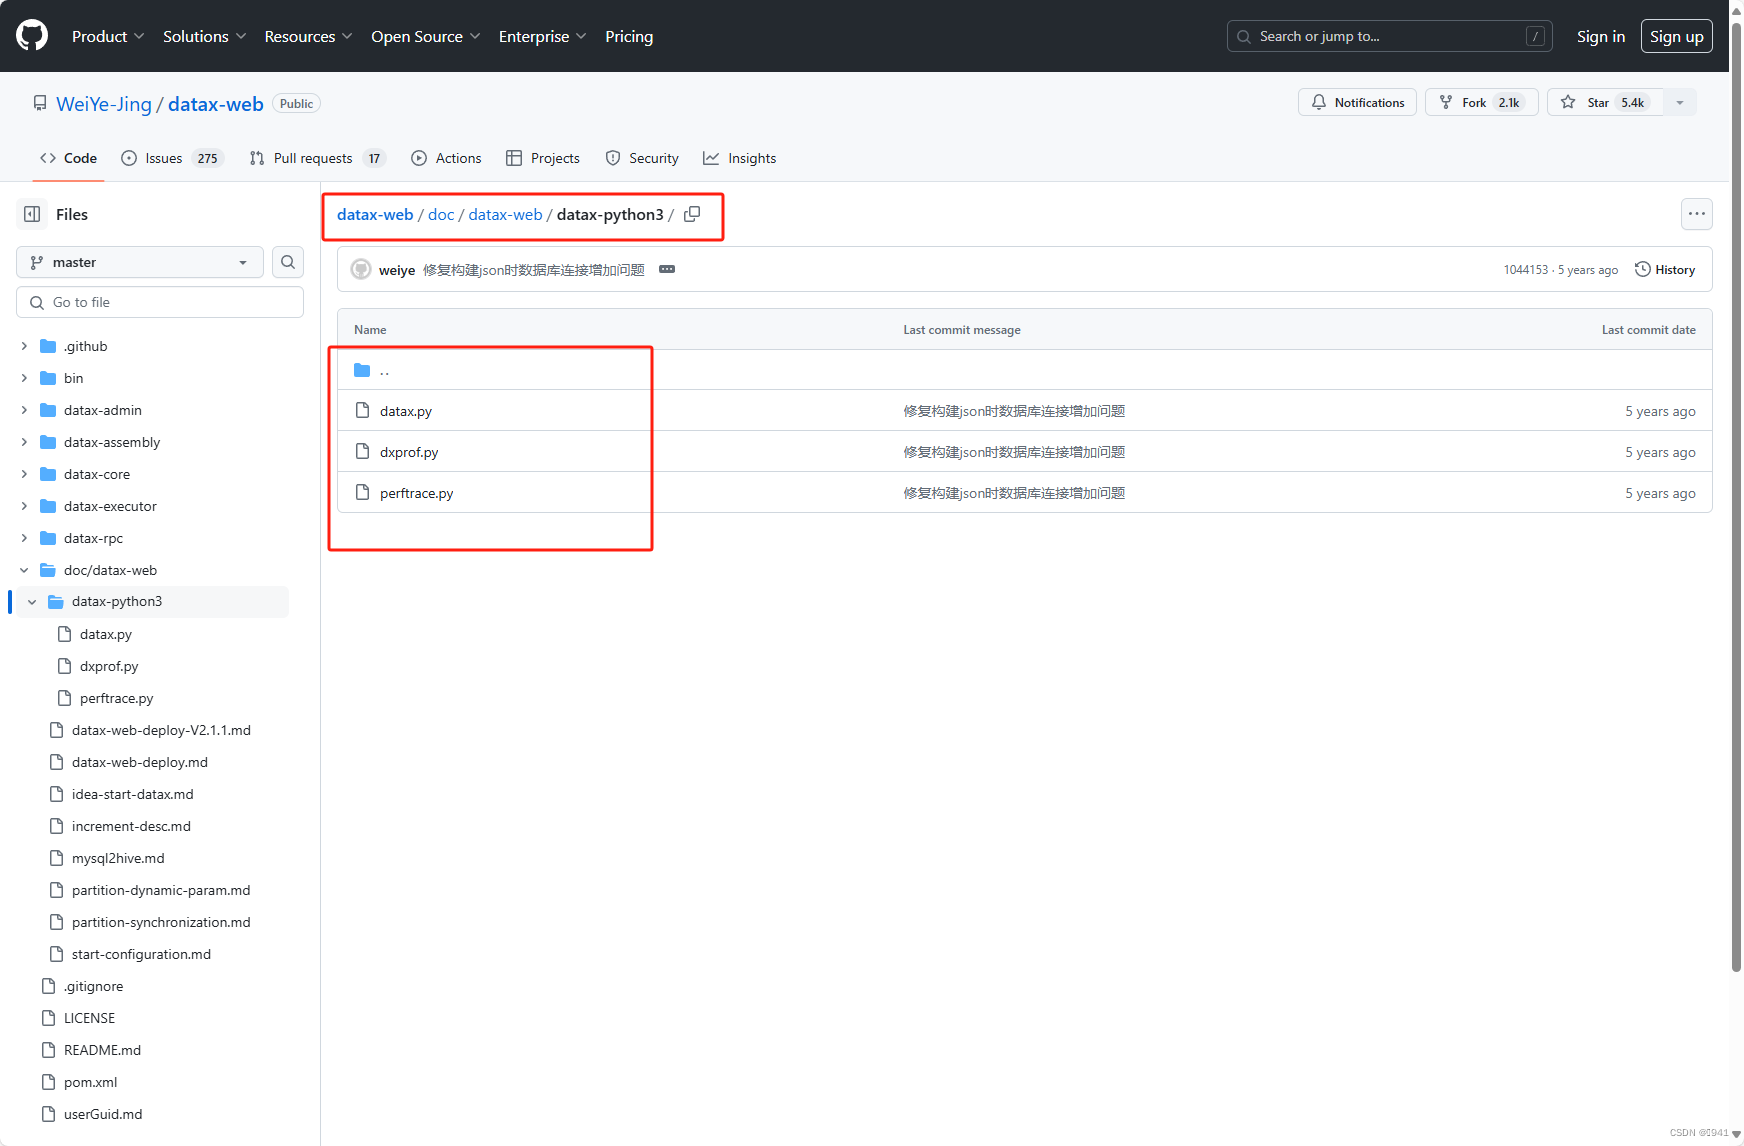This screenshot has width=1744, height=1146.
Task: Click Sign in link
Action: tap(1601, 36)
